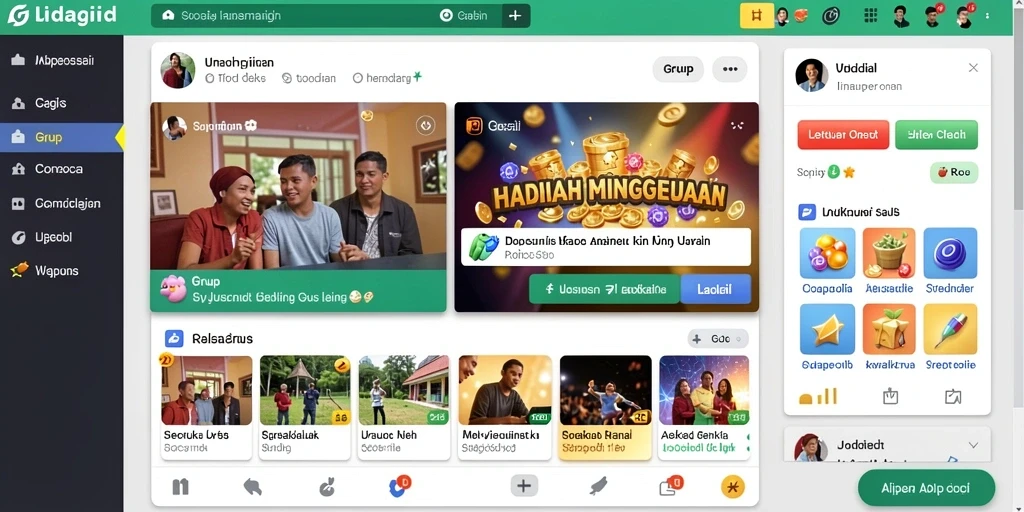Image resolution: width=1024 pixels, height=512 pixels.
Task: Click the Roe tag with apple icon
Action: coord(953,172)
